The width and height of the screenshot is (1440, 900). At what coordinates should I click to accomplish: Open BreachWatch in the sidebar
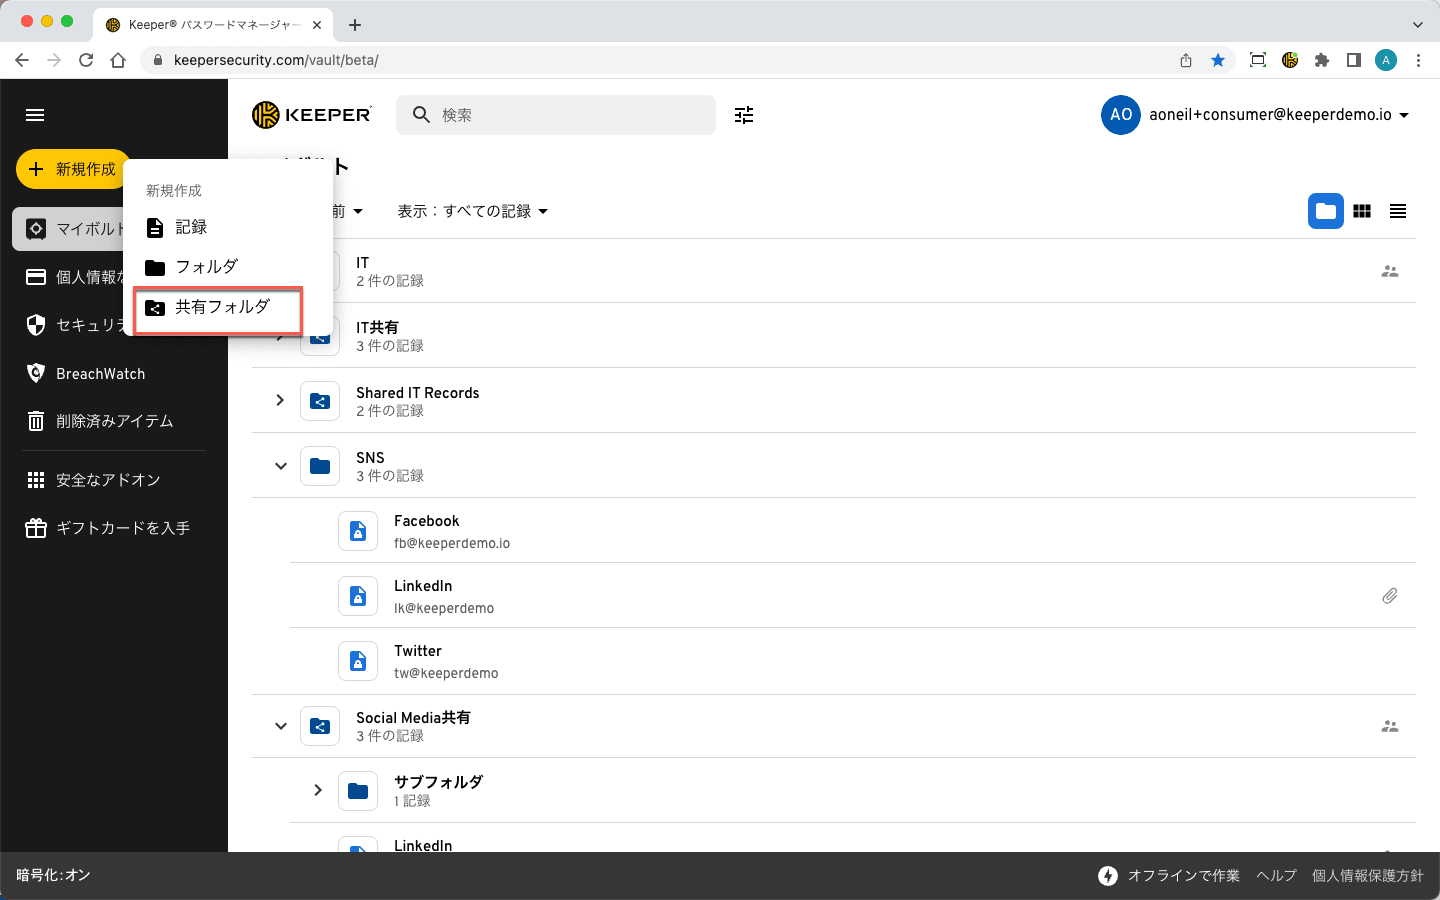(100, 374)
